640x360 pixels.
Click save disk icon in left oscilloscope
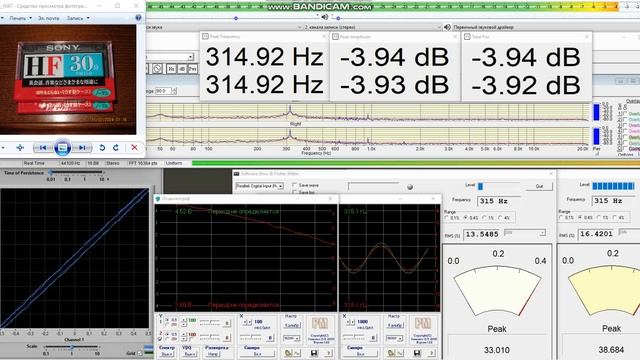pyautogui.click(x=314, y=353)
